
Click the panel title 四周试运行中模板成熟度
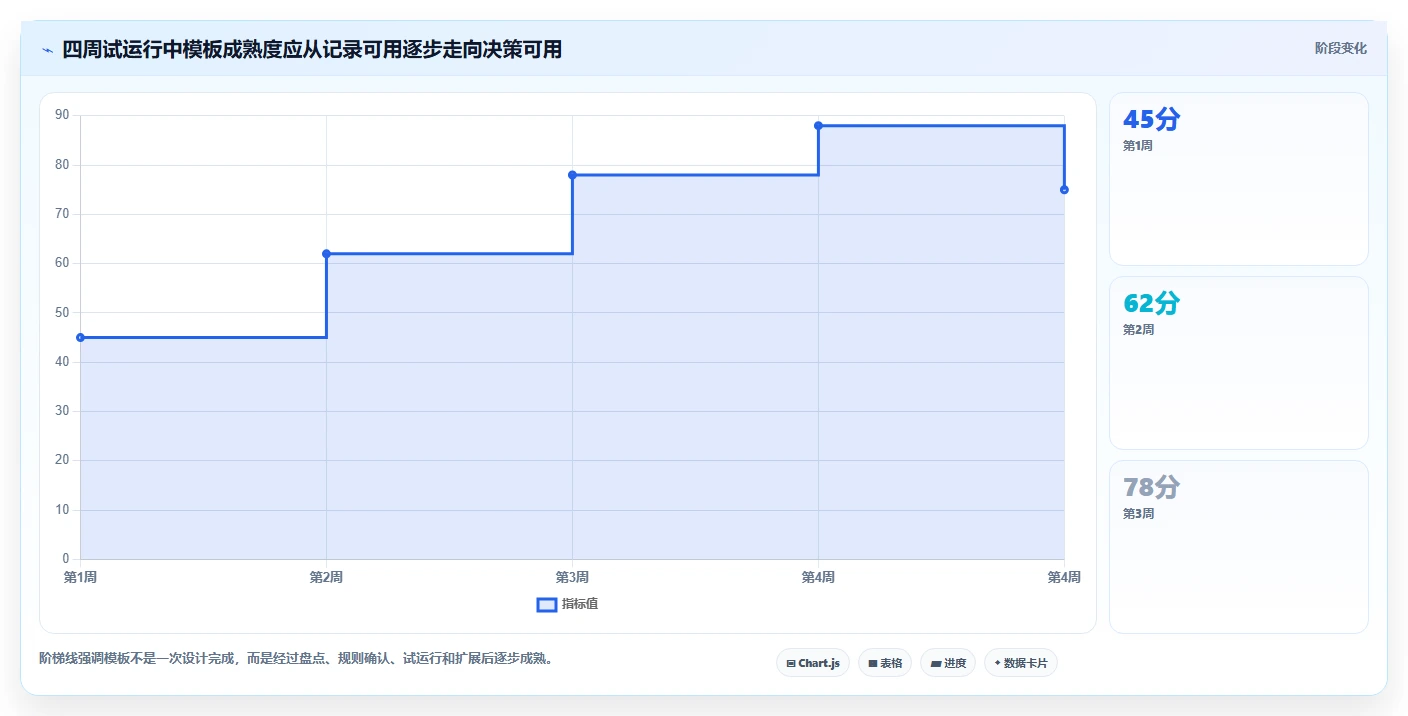coord(312,49)
